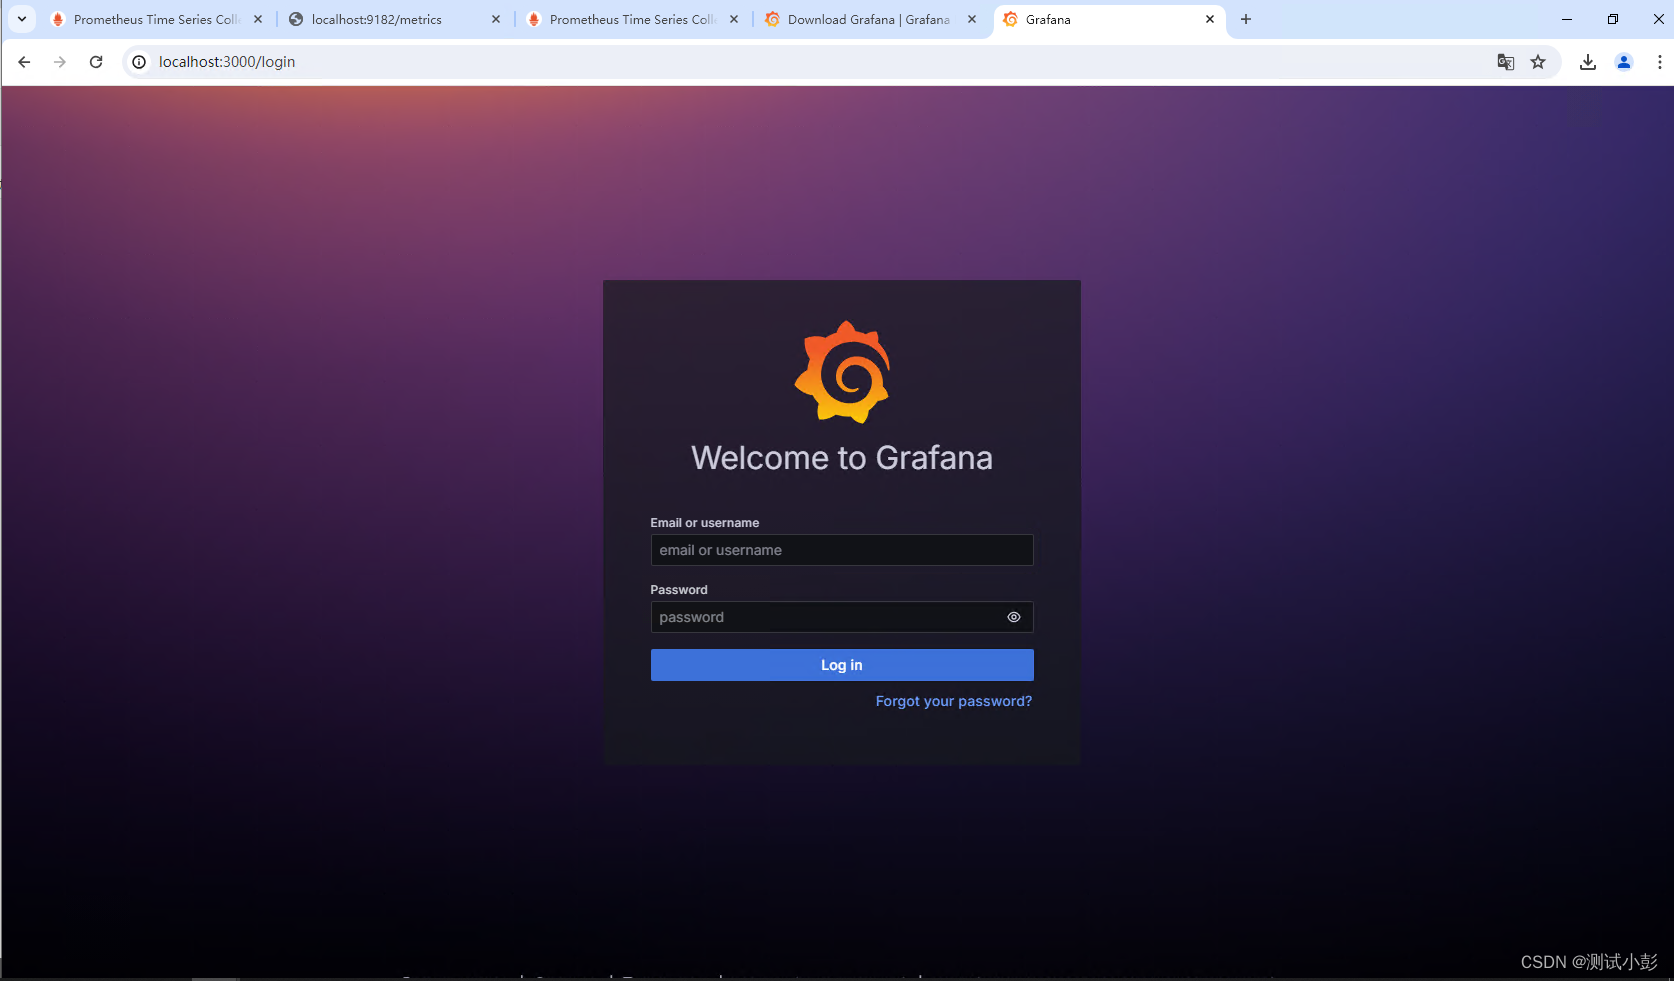Click the globe favicon on metrics tab

(x=296, y=19)
